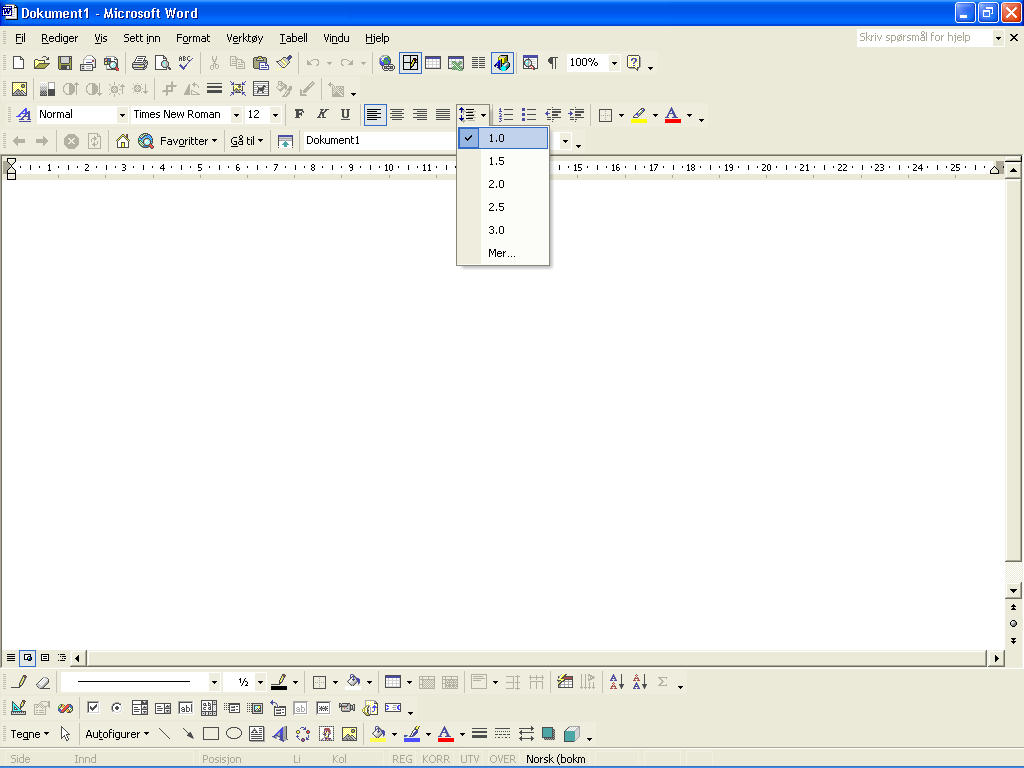Apply bulleted list formatting
This screenshot has width=1024, height=768.
529,115
